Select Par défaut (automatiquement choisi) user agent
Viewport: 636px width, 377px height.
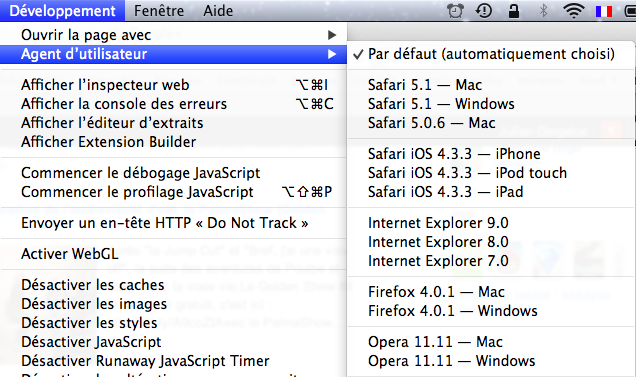(491, 54)
